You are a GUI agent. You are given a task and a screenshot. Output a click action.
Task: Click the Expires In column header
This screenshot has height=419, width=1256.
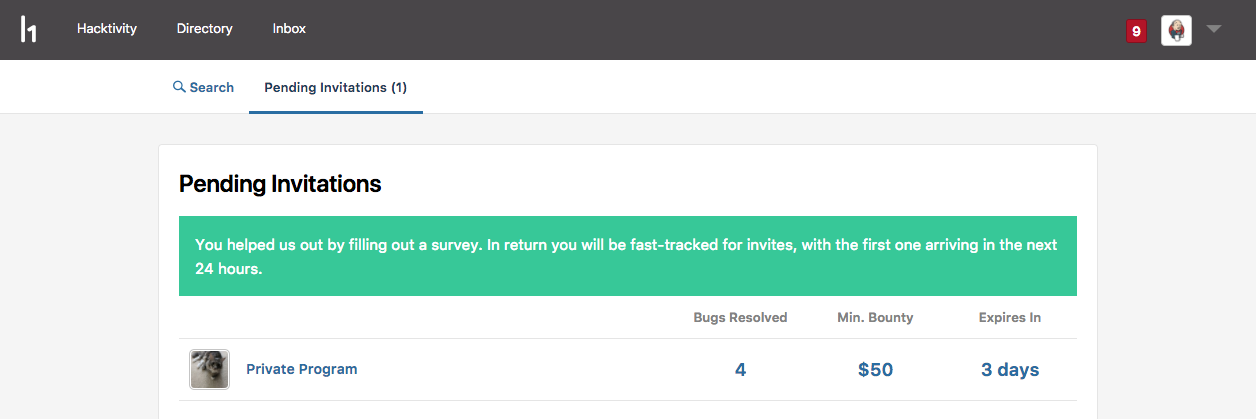[x=1010, y=318]
